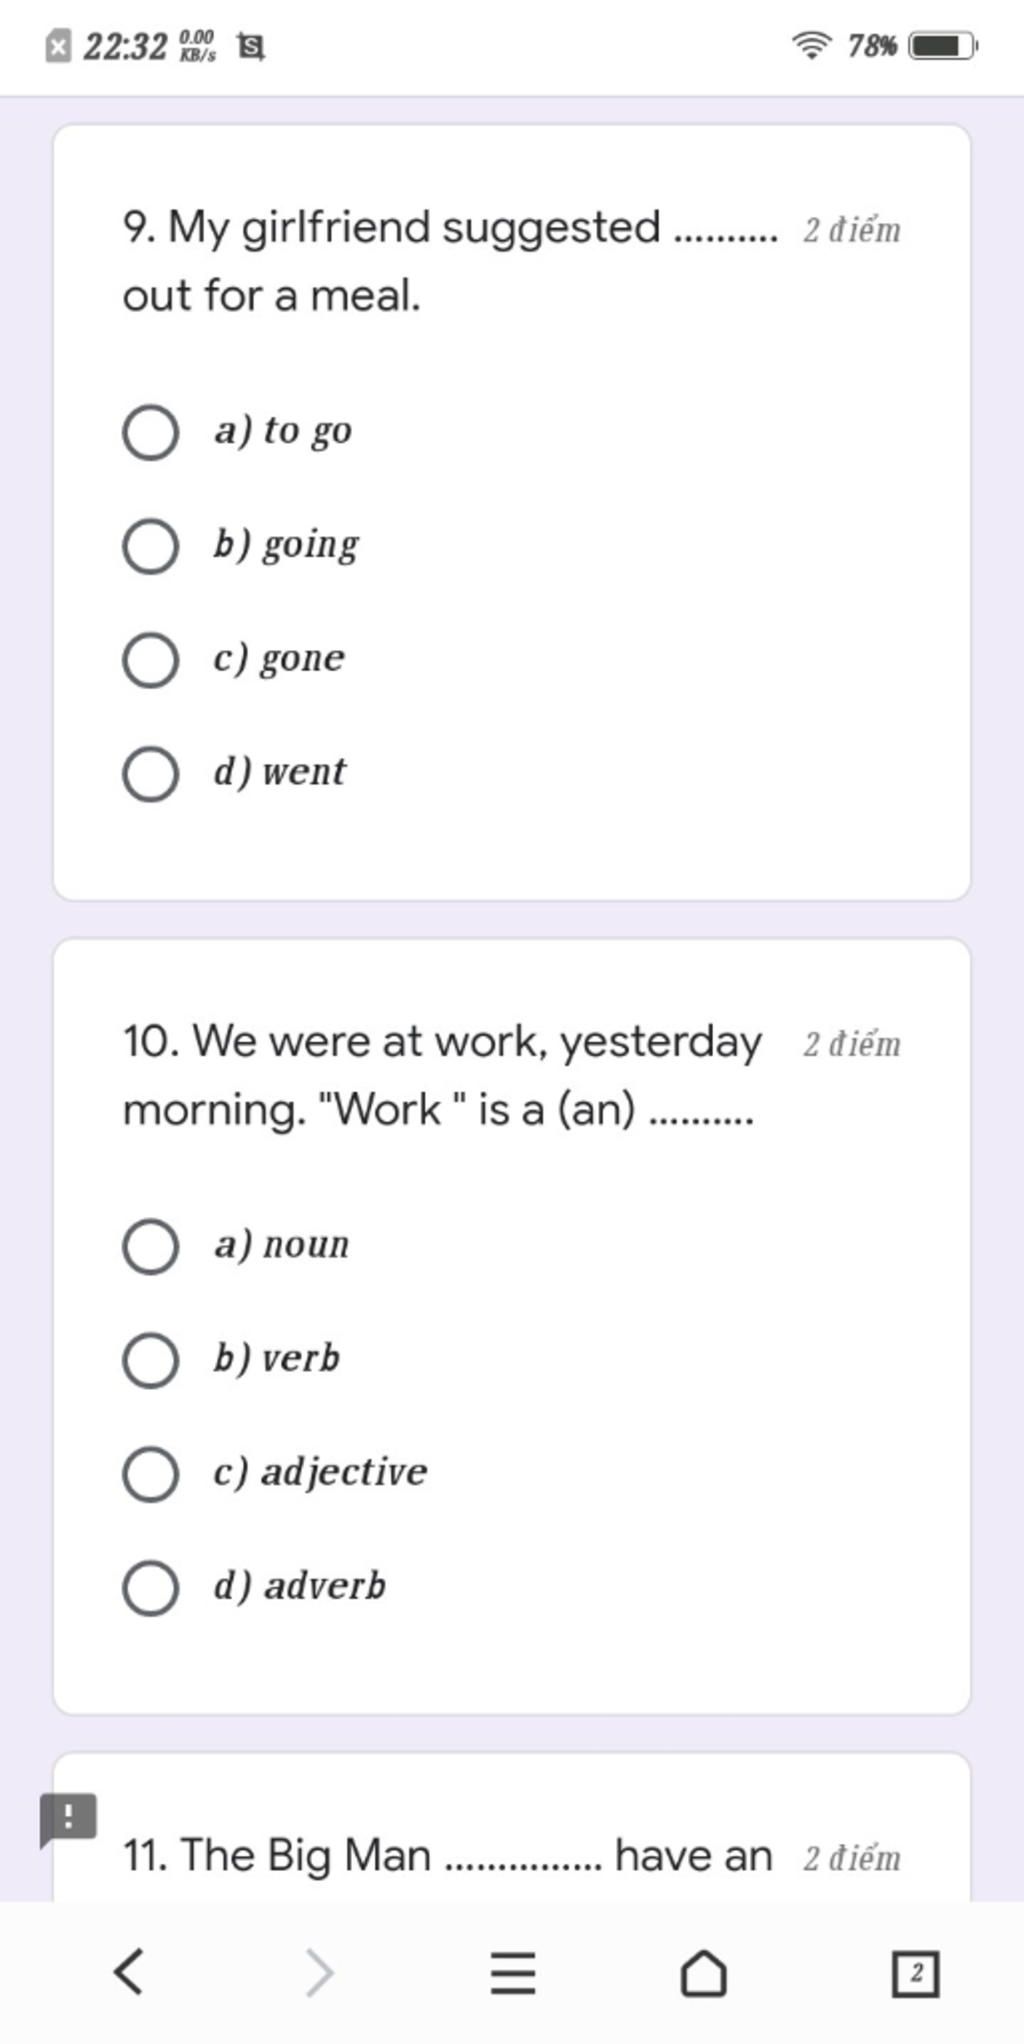Tap the feedback exclamation icon
The height and width of the screenshot is (2044, 1024).
[68, 1817]
